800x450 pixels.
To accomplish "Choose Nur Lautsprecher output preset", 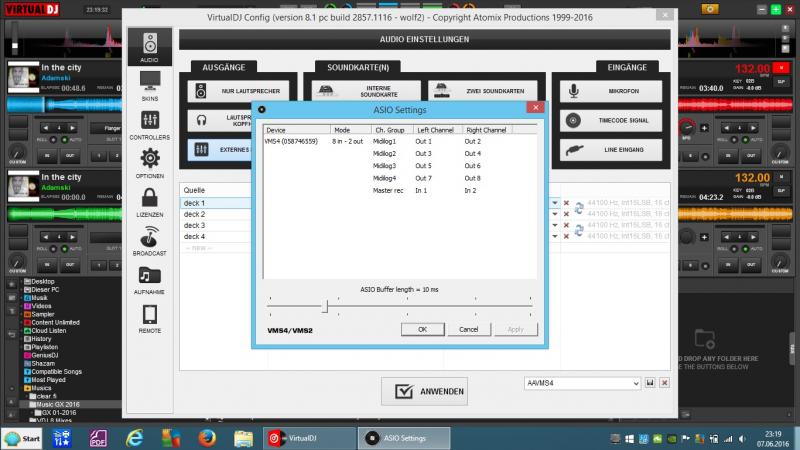I will 238,91.
